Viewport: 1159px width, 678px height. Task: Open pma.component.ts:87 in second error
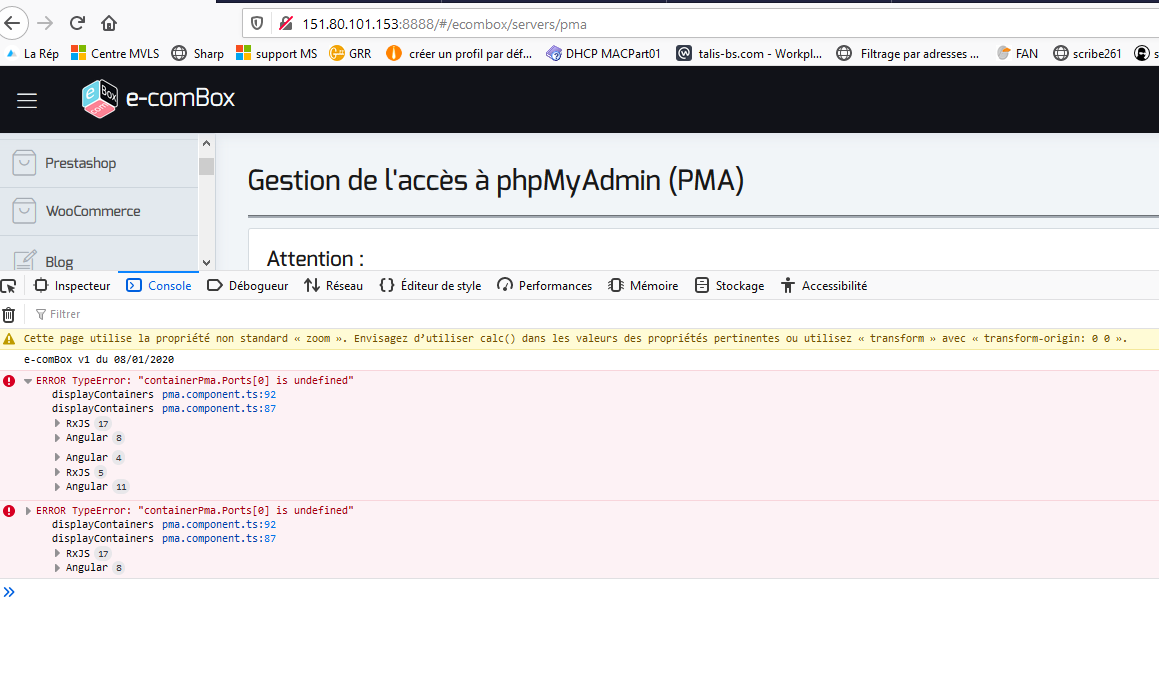pos(219,539)
